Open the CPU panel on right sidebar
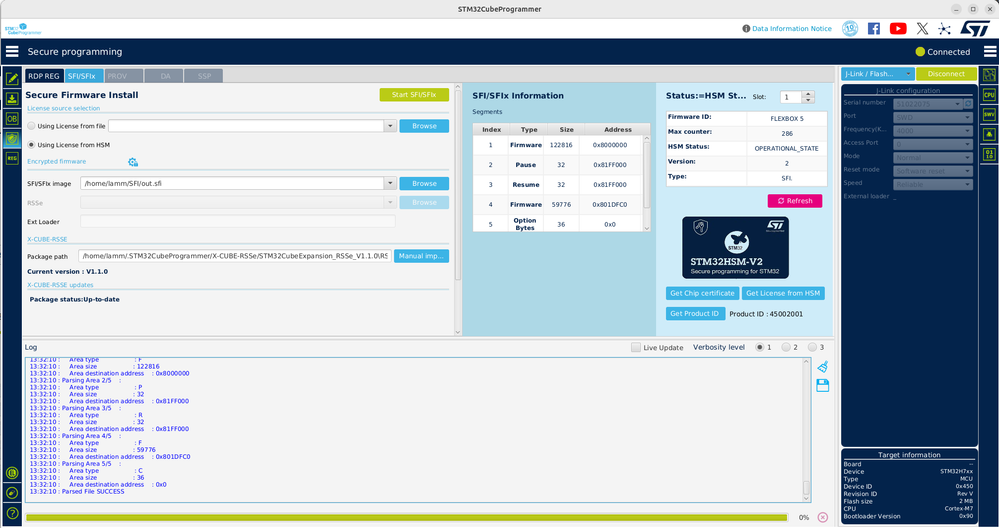Screen dimensions: 999x528 (989, 95)
